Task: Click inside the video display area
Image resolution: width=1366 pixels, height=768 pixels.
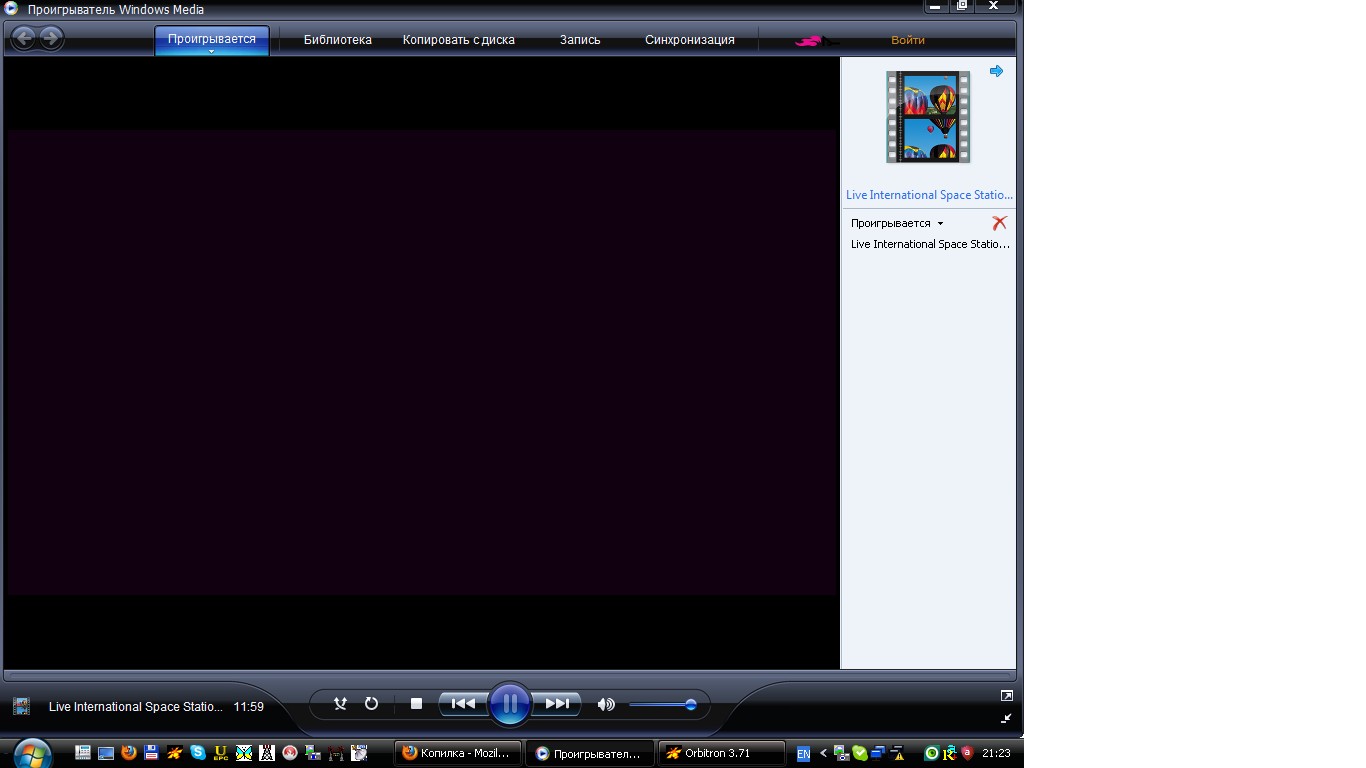Action: pos(421,362)
